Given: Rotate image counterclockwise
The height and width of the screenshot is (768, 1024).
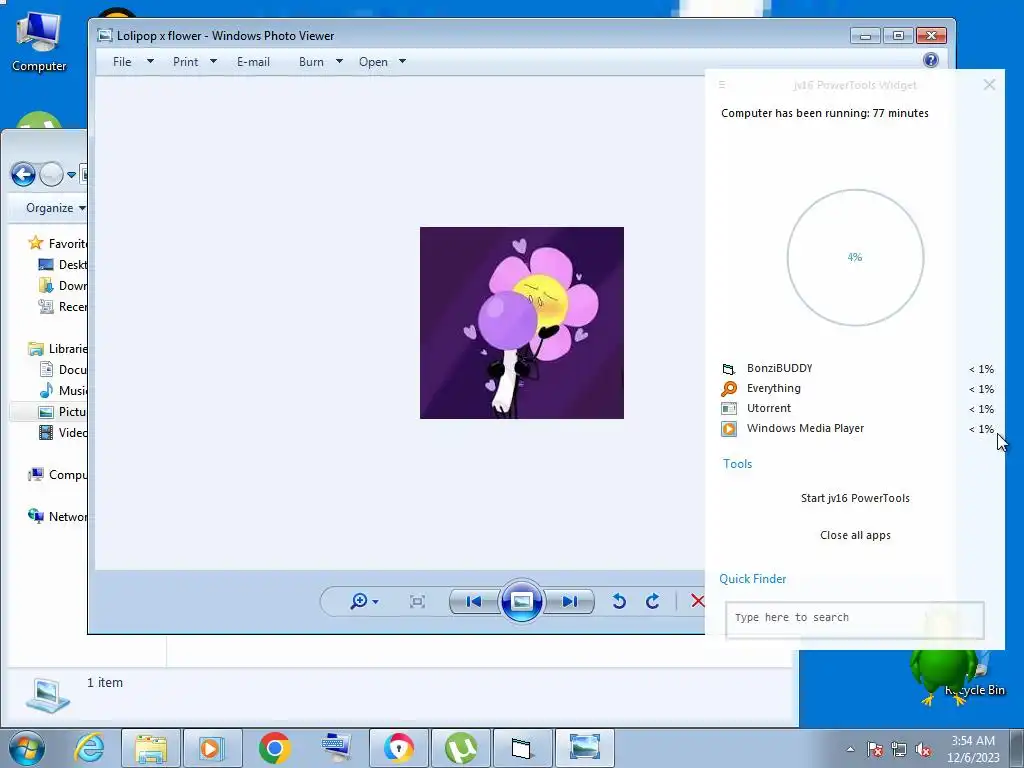Looking at the screenshot, I should [x=619, y=601].
